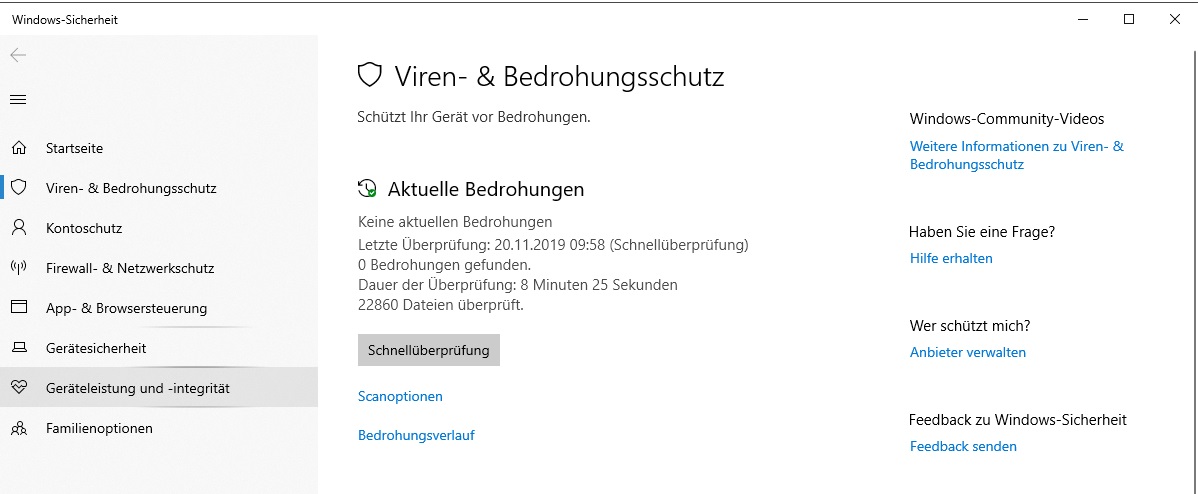Close the Windows-Sicherheit window
This screenshot has height=494, width=1198.
point(1174,20)
